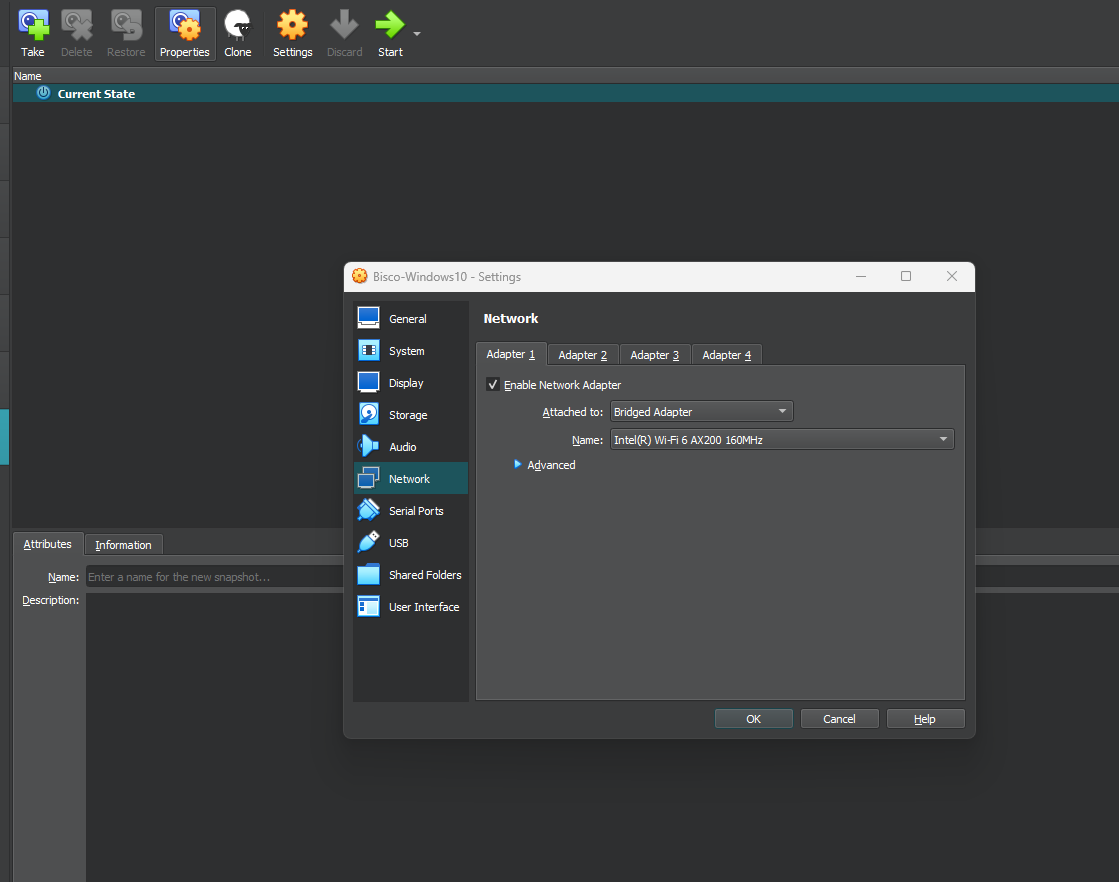Click OK to confirm settings

pos(753,719)
